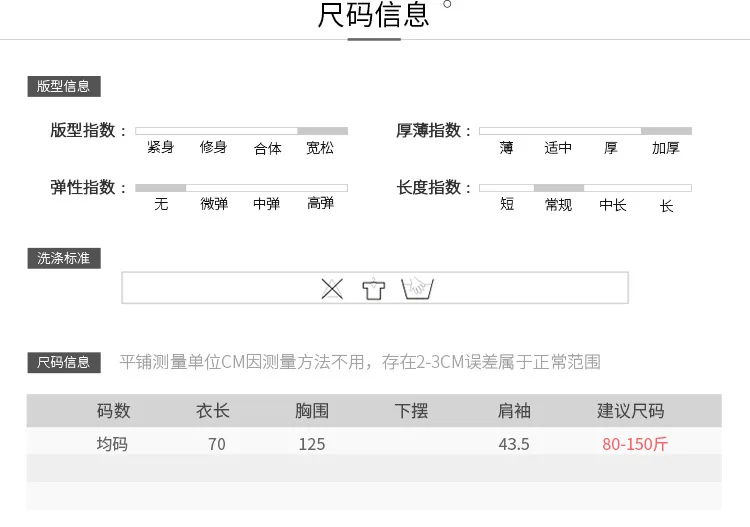750x527 pixels.
Task: Click the 尺码信息 page heading
Action: pos(374,15)
